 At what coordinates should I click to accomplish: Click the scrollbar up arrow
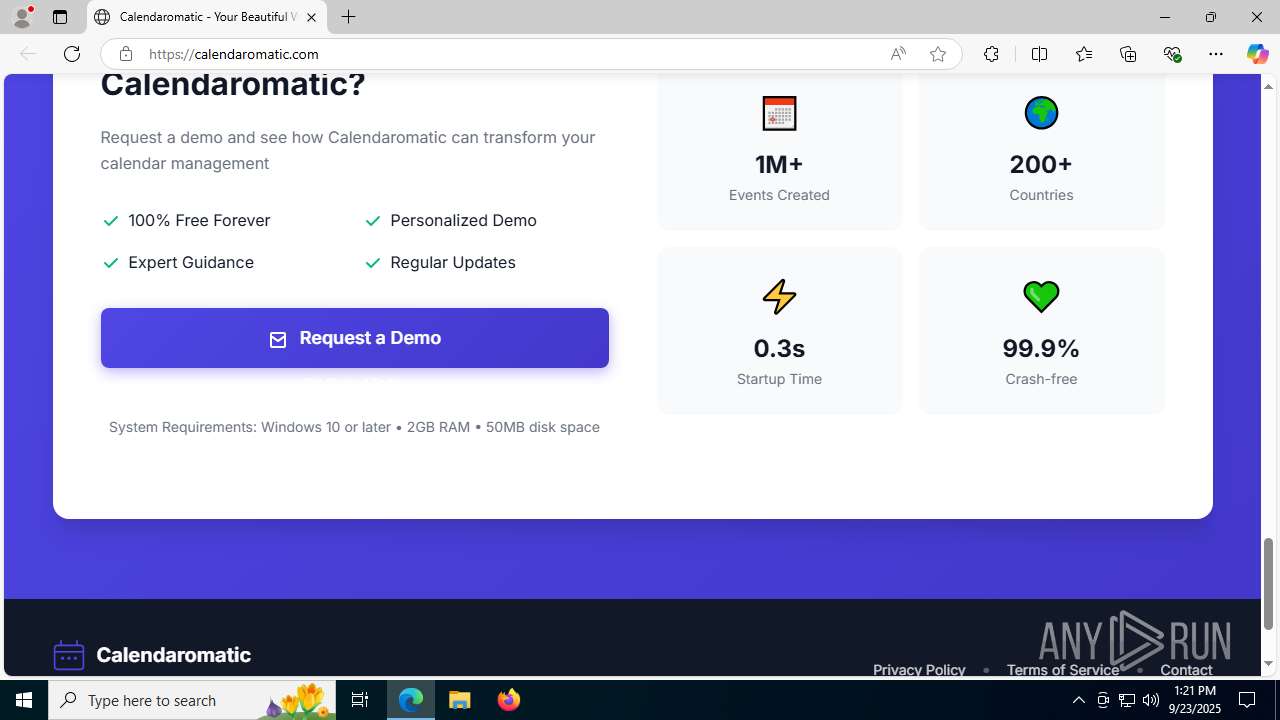tap(1268, 86)
